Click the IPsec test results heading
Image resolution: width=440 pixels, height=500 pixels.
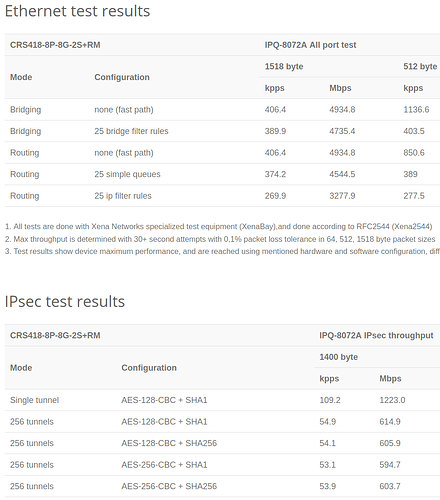coord(65,302)
